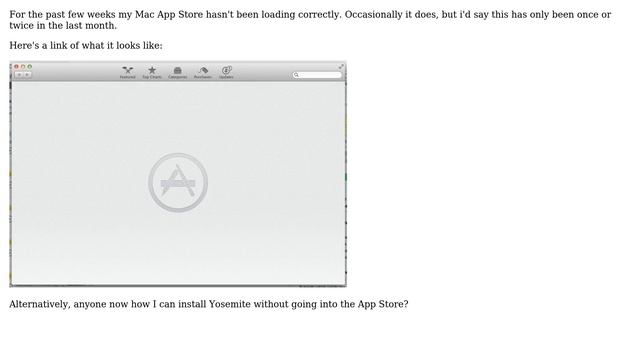Open the Top Charts star icon
Image resolution: width=640 pixels, height=360 pixels.
coord(152,72)
